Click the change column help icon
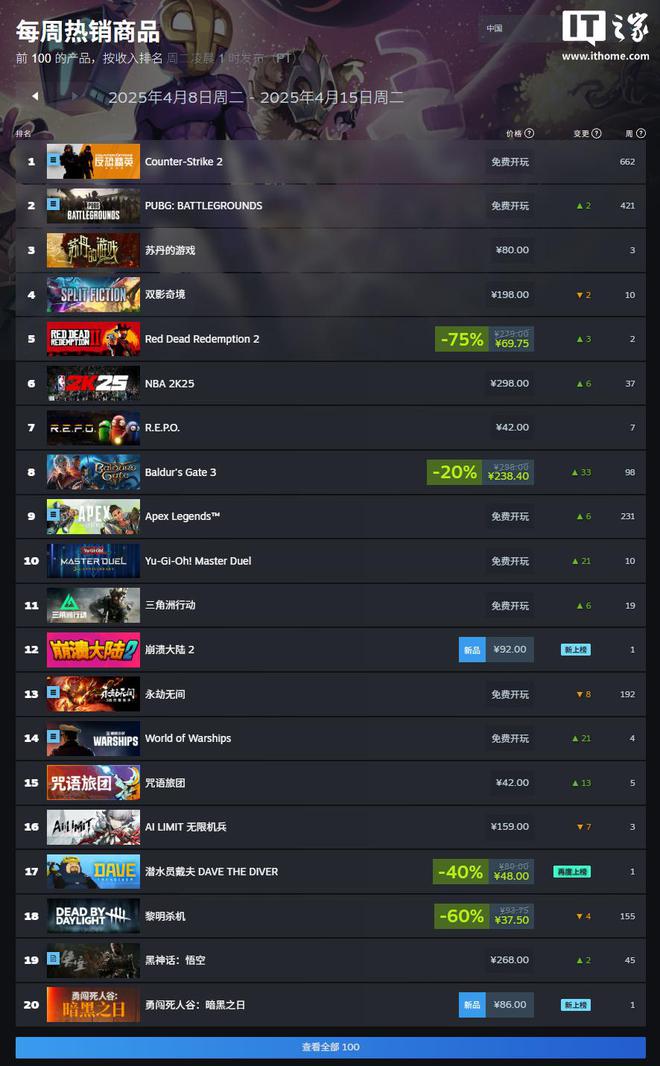Viewport: 660px width, 1066px height. (596, 133)
